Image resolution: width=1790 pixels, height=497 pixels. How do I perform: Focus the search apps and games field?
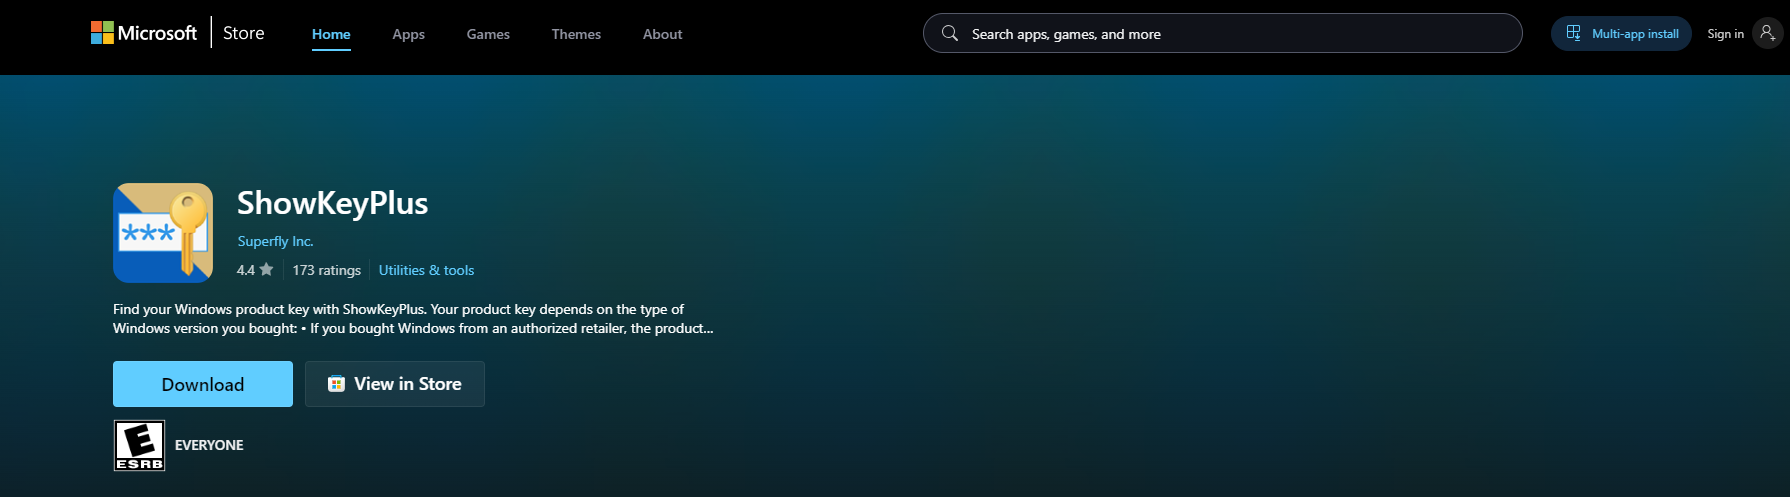click(x=1222, y=33)
